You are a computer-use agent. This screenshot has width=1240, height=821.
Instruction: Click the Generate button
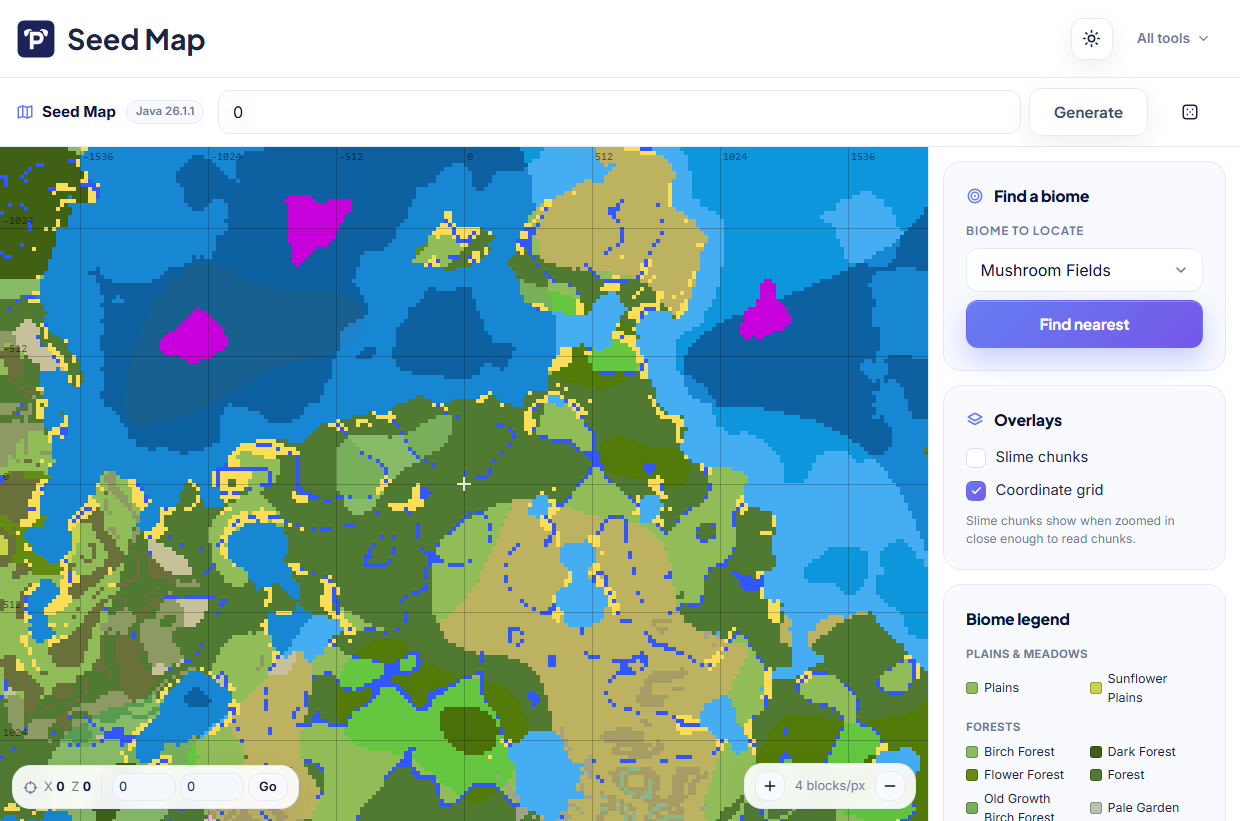pyautogui.click(x=1088, y=112)
